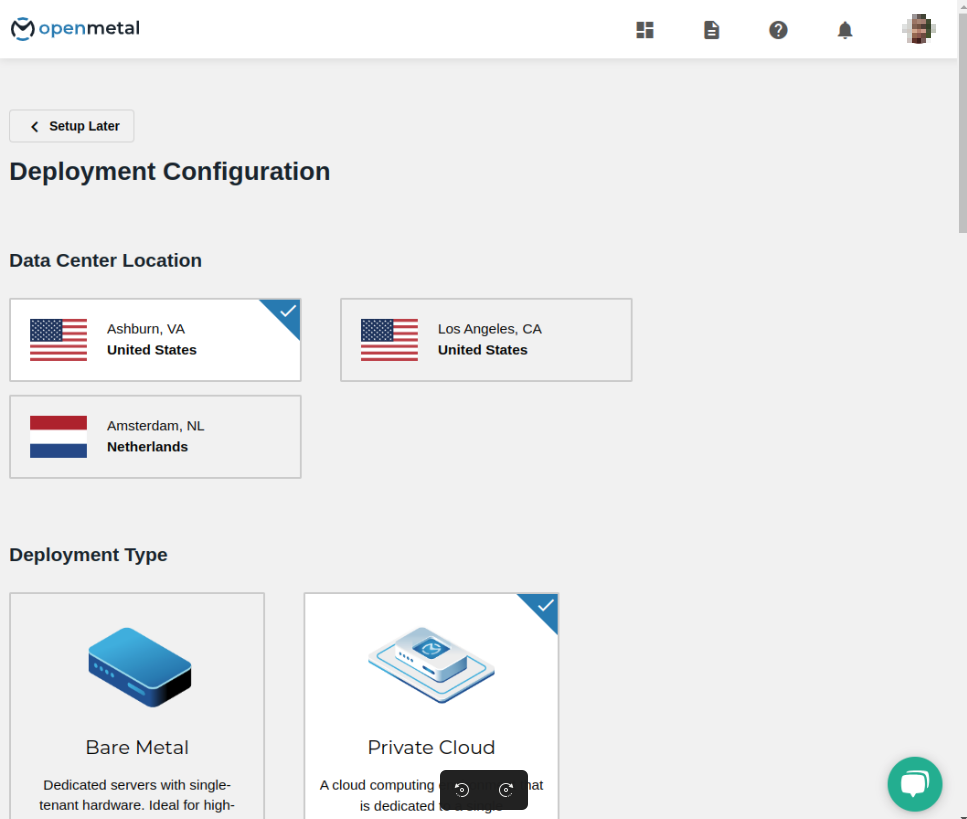The height and width of the screenshot is (819, 967).
Task: Click the back chevron in Setup Later
Action: point(35,127)
